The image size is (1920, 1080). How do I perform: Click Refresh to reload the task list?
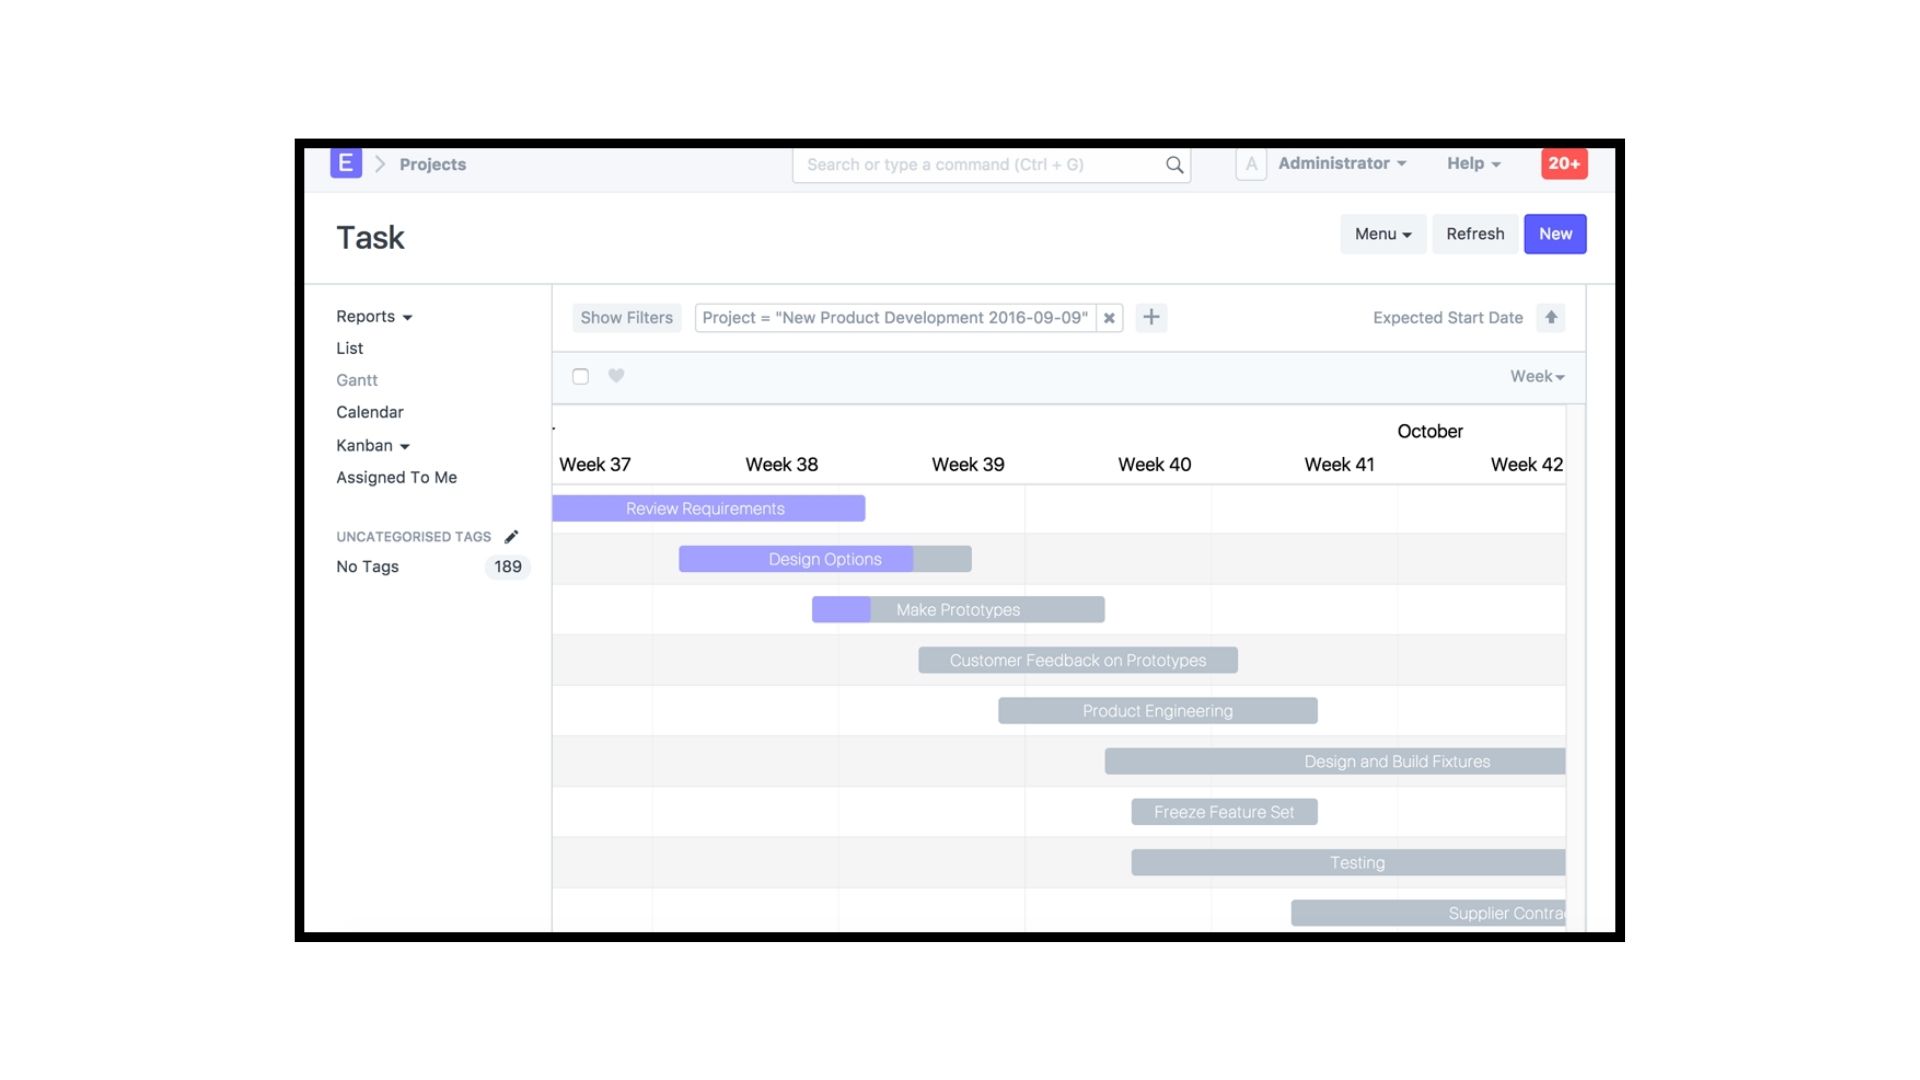coord(1474,233)
